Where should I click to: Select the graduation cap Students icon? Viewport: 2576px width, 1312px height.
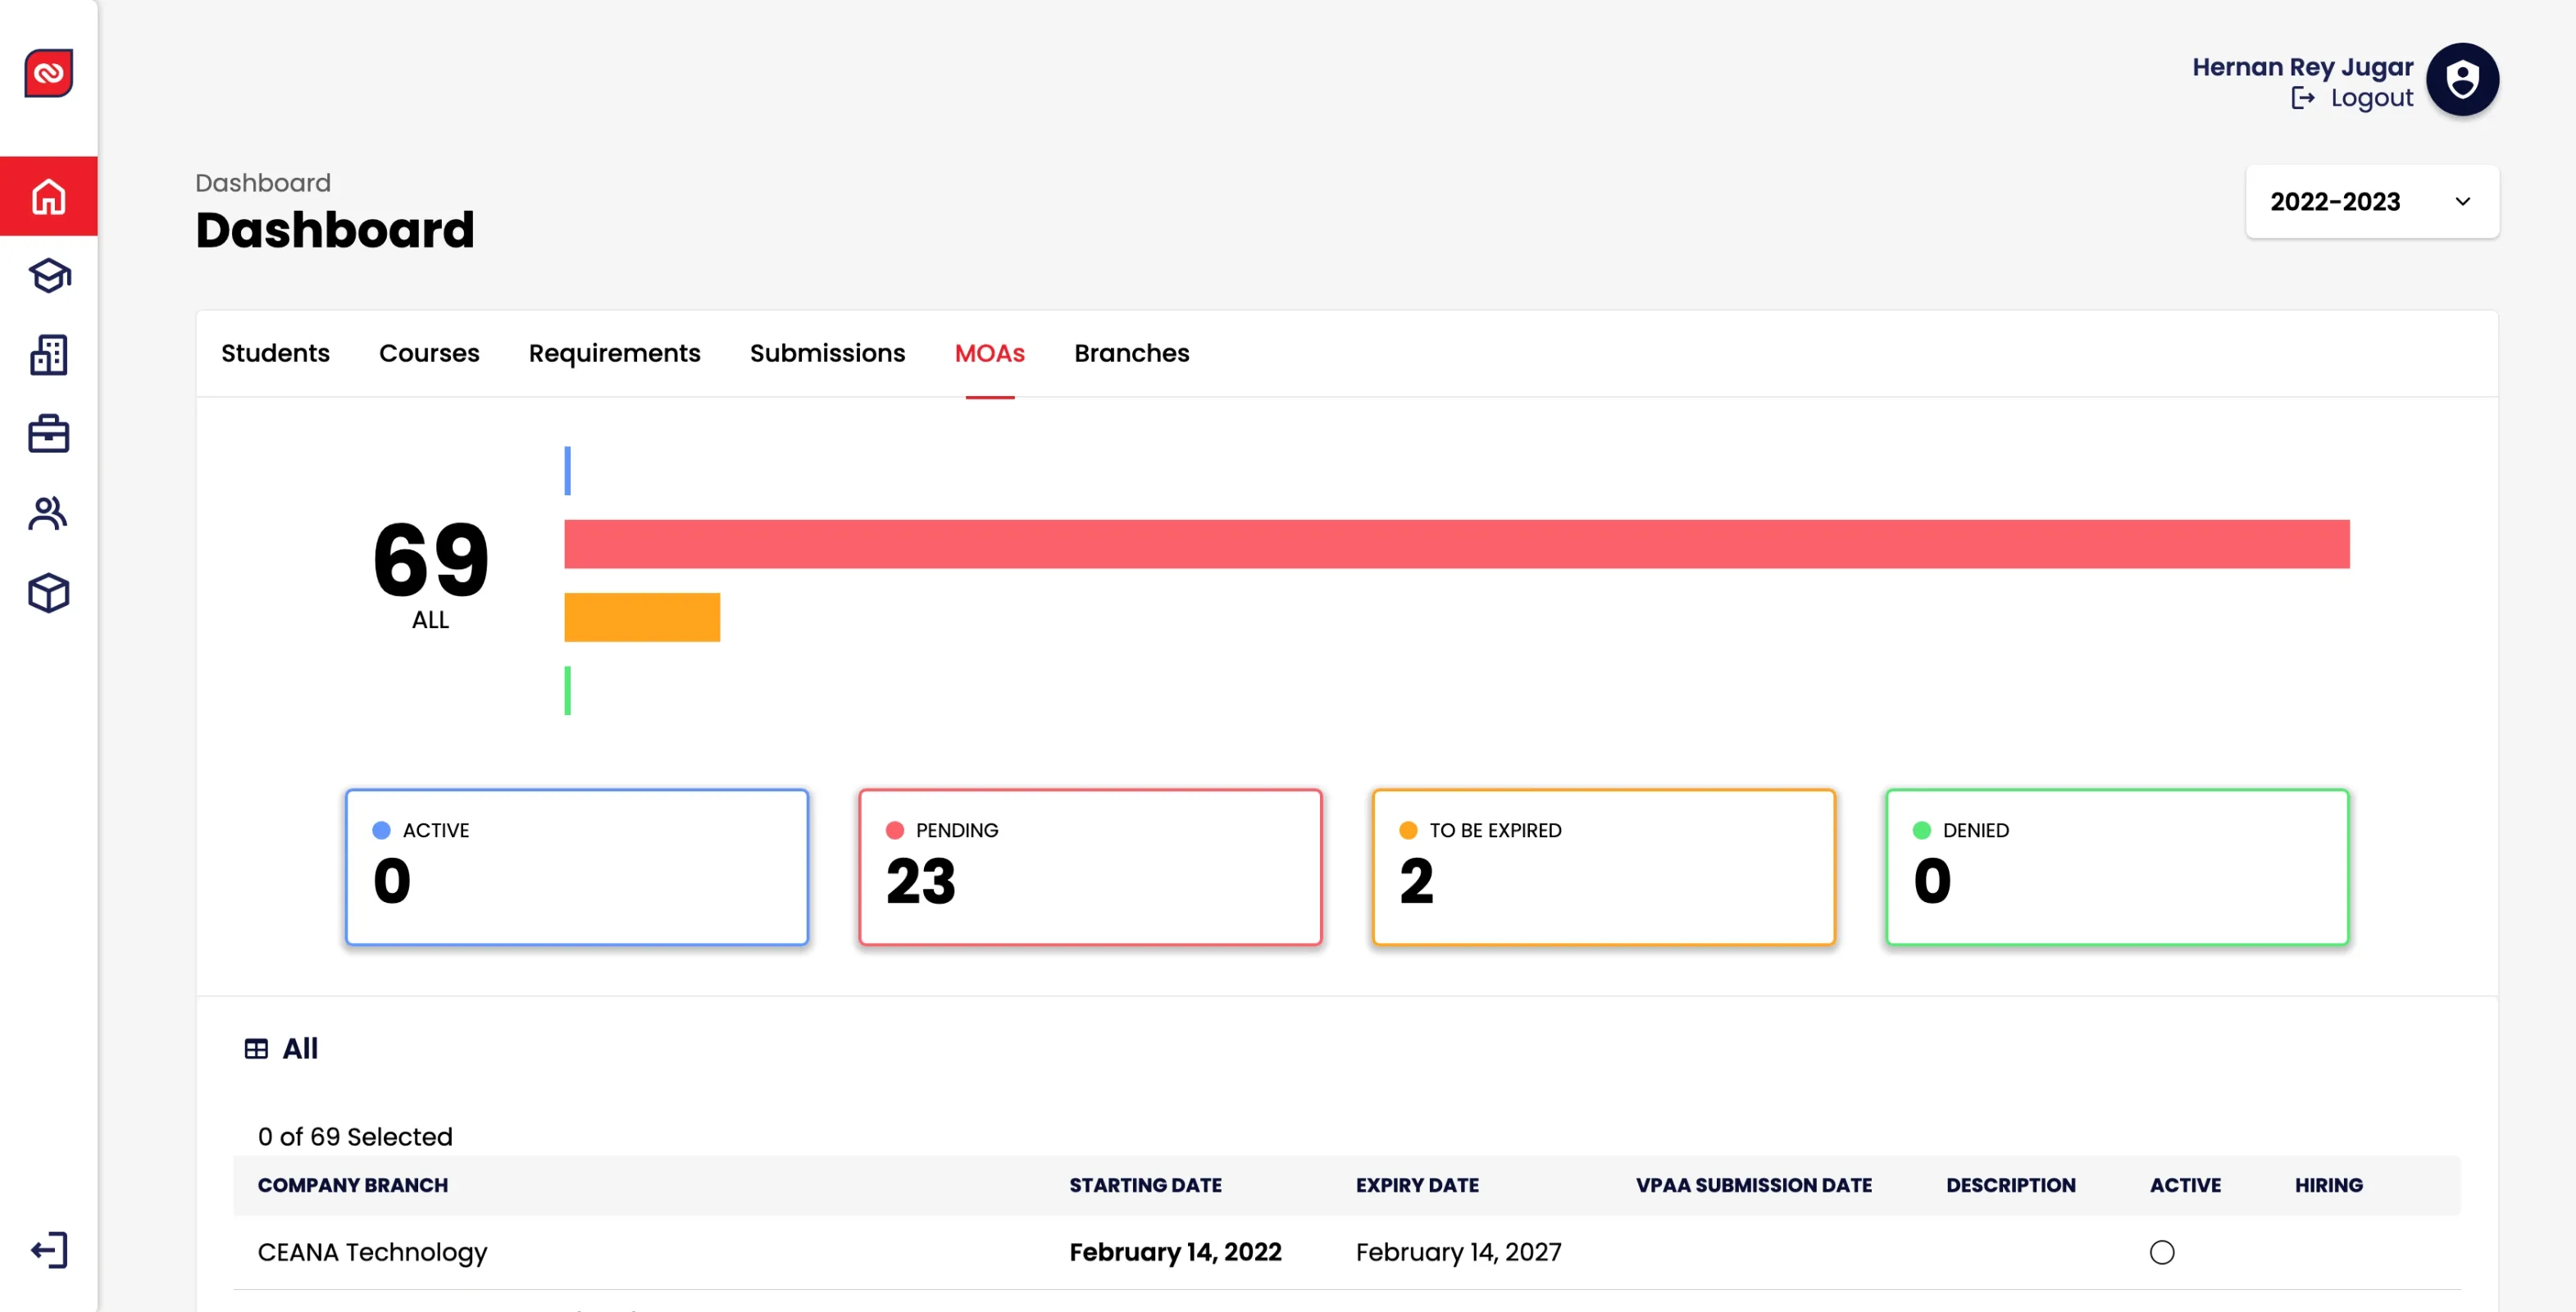click(48, 276)
